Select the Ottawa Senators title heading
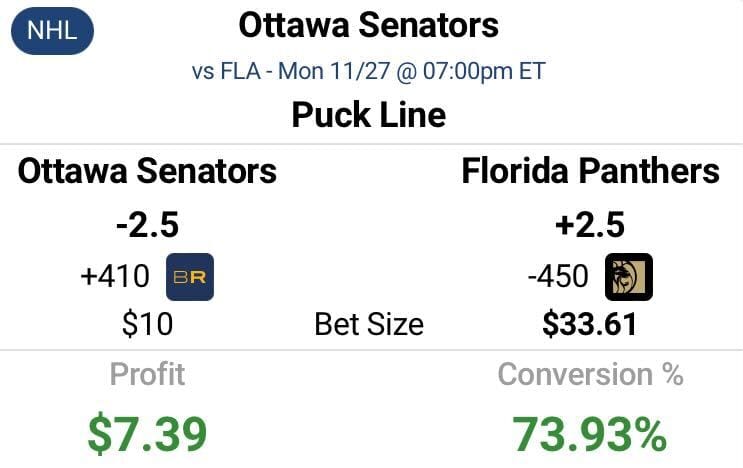 369,25
